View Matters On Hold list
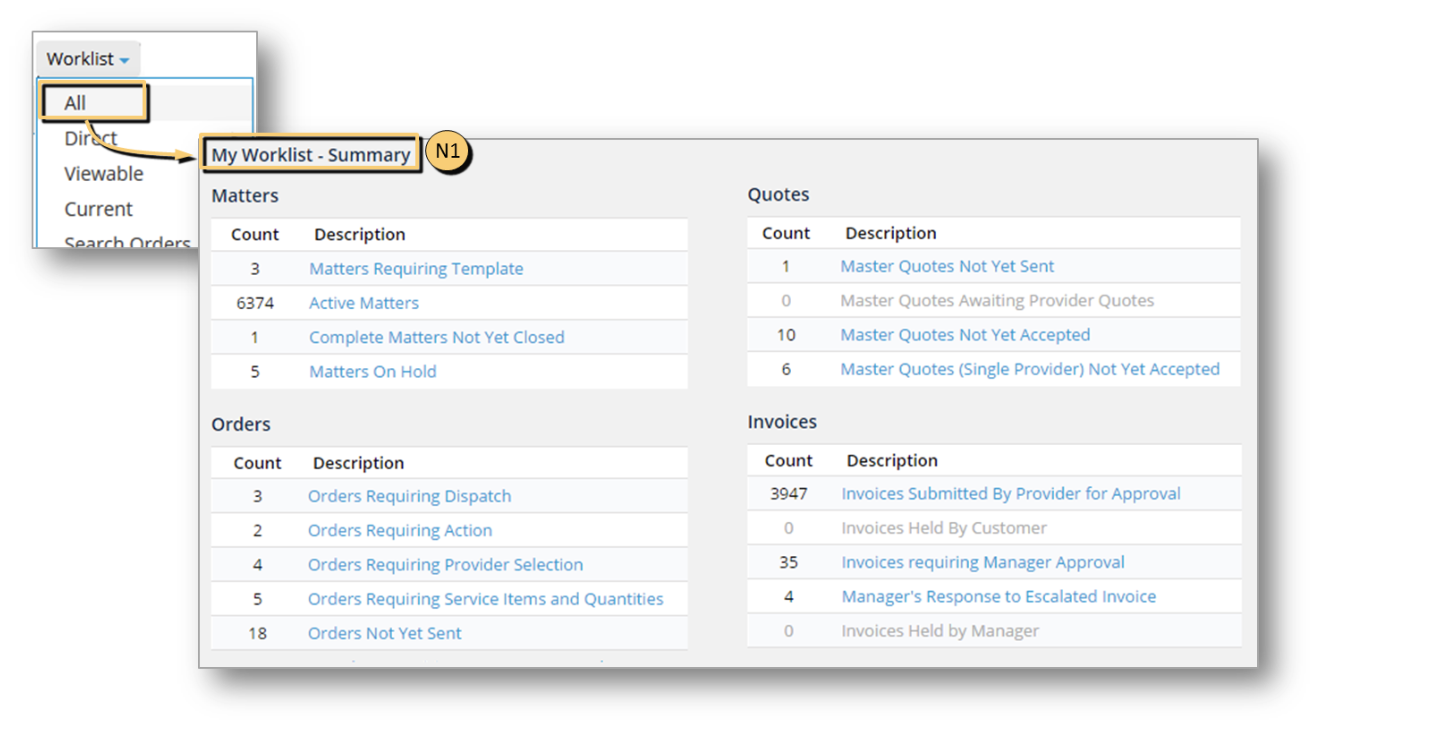 [x=372, y=371]
